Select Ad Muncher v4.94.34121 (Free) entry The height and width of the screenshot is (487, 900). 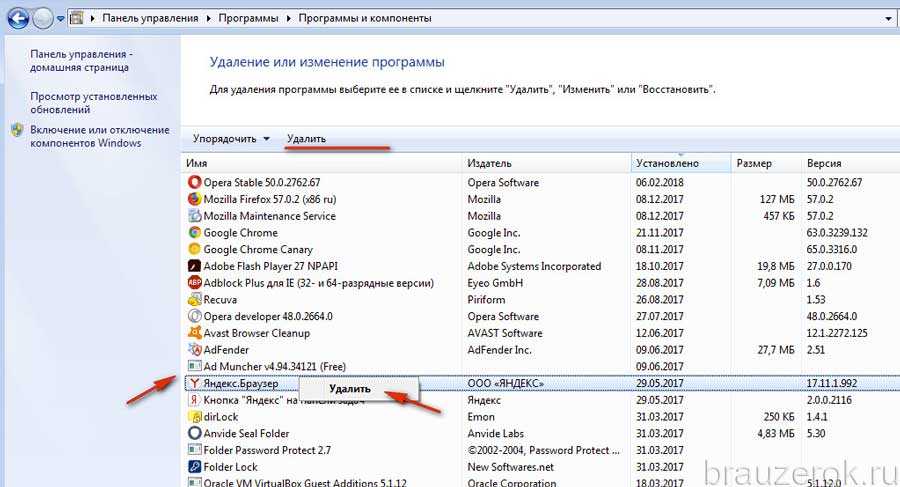(x=274, y=366)
